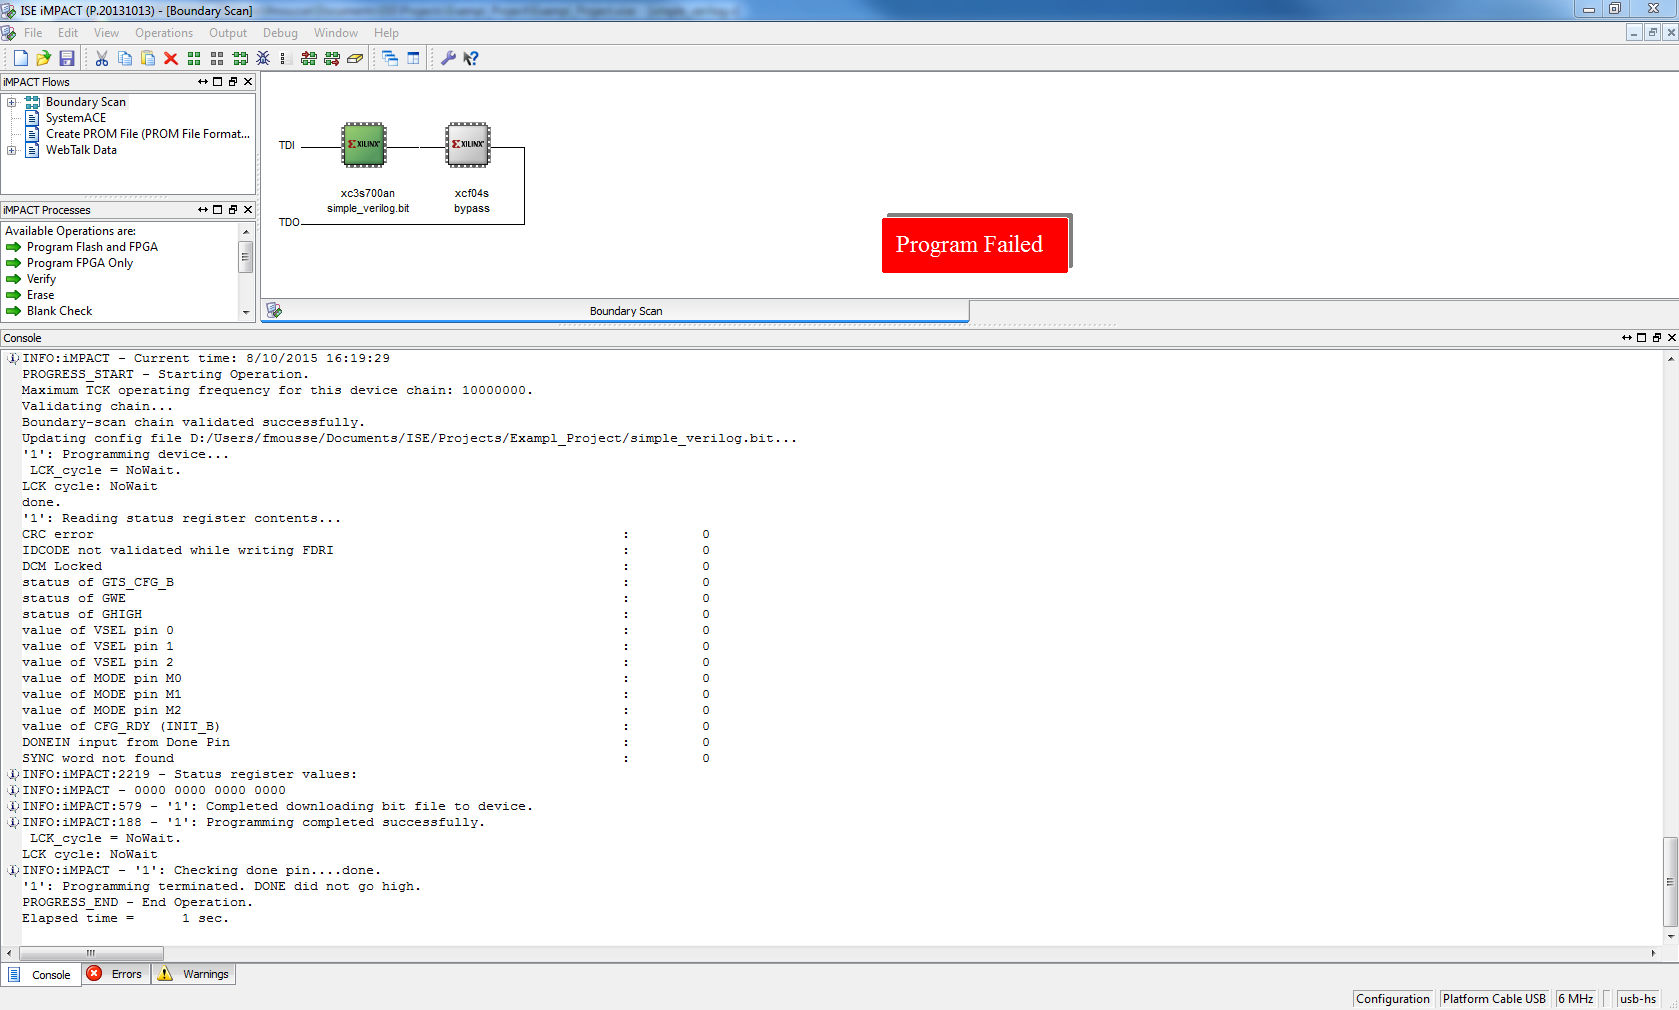Open the Edit menu
Viewport: 1679px width, 1010px height.
click(x=68, y=33)
